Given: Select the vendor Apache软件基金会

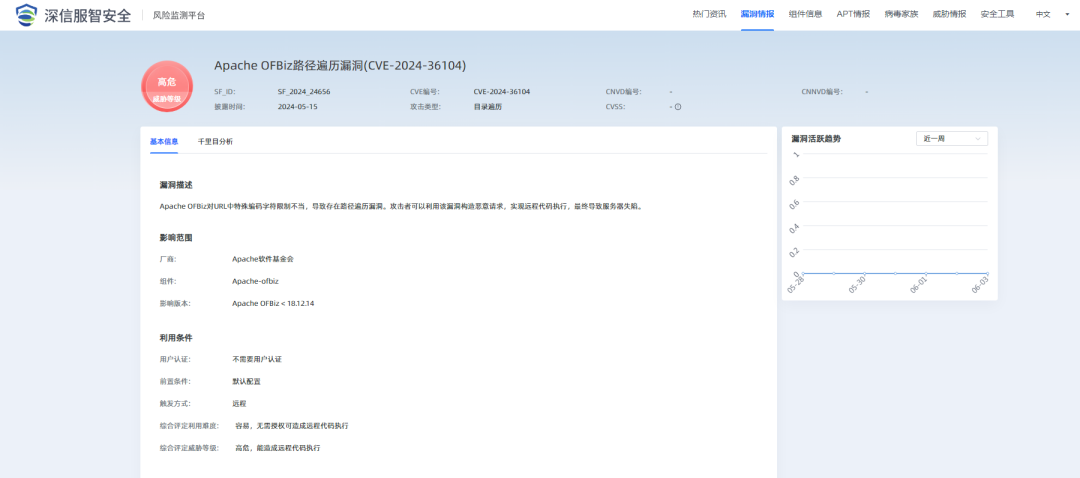Looking at the screenshot, I should pyautogui.click(x=263, y=259).
